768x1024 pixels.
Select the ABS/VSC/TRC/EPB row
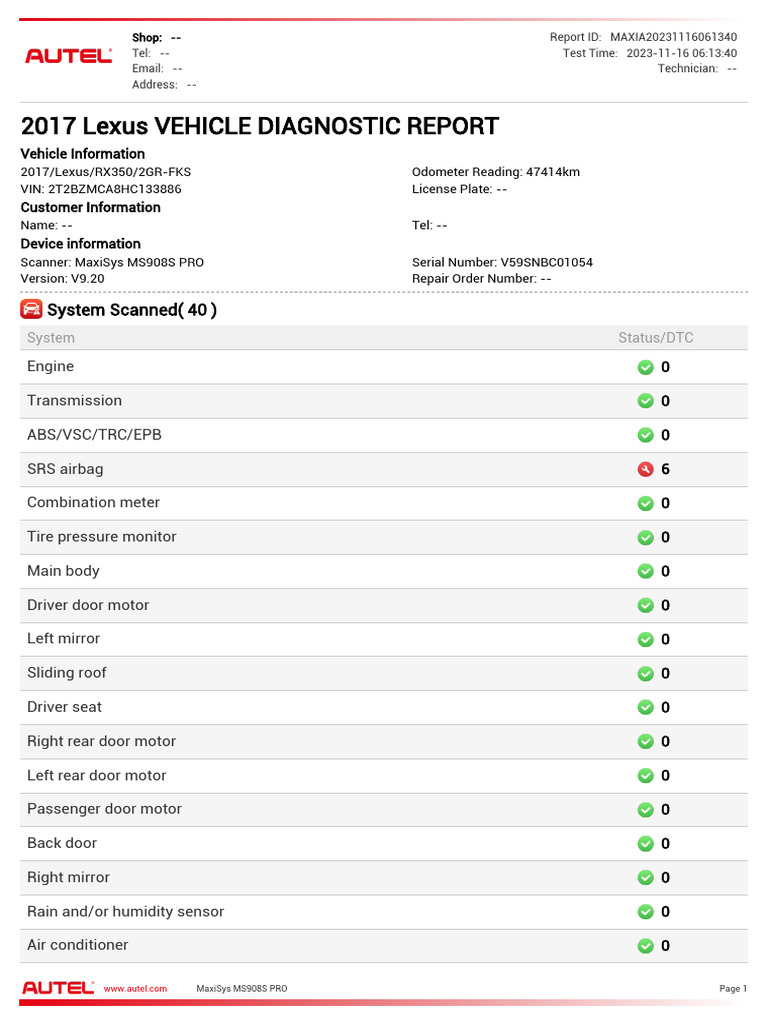point(383,435)
